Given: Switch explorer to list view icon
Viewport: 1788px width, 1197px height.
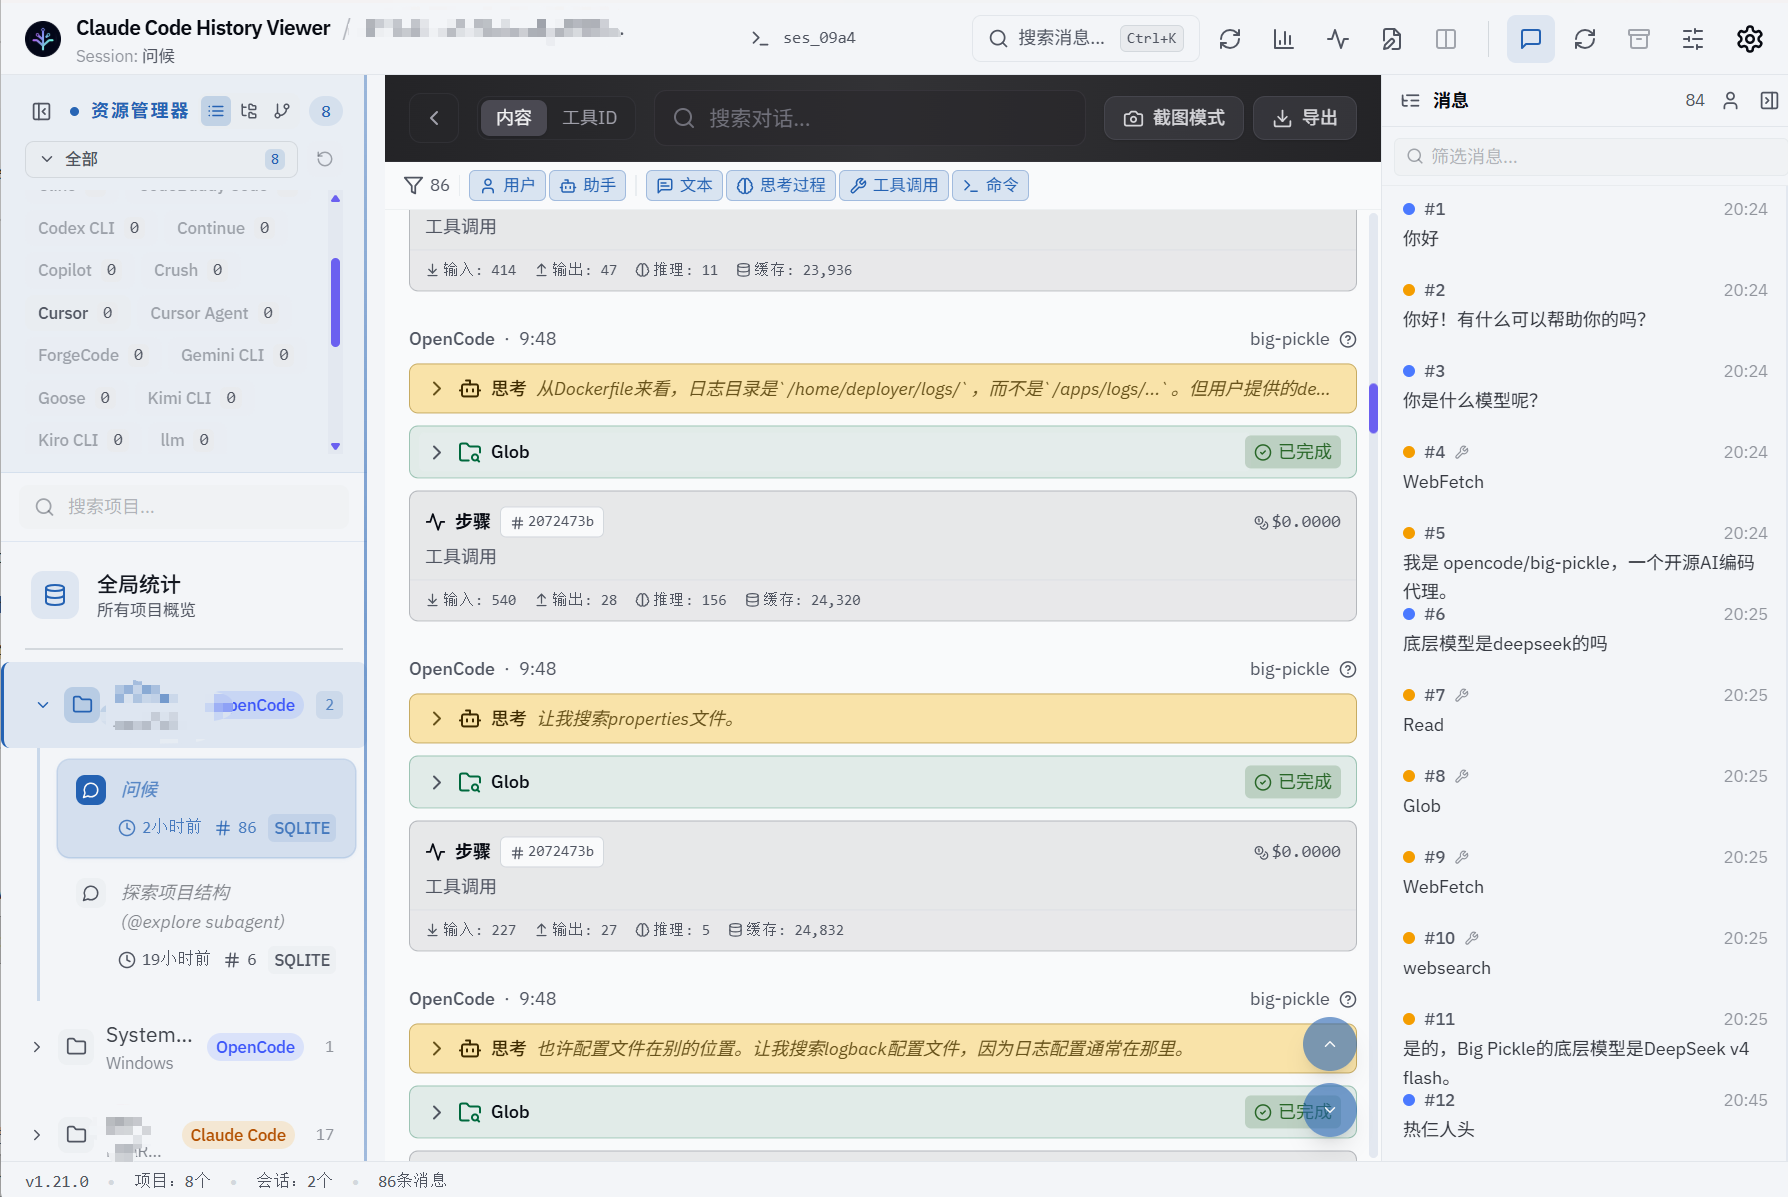Looking at the screenshot, I should [x=216, y=111].
